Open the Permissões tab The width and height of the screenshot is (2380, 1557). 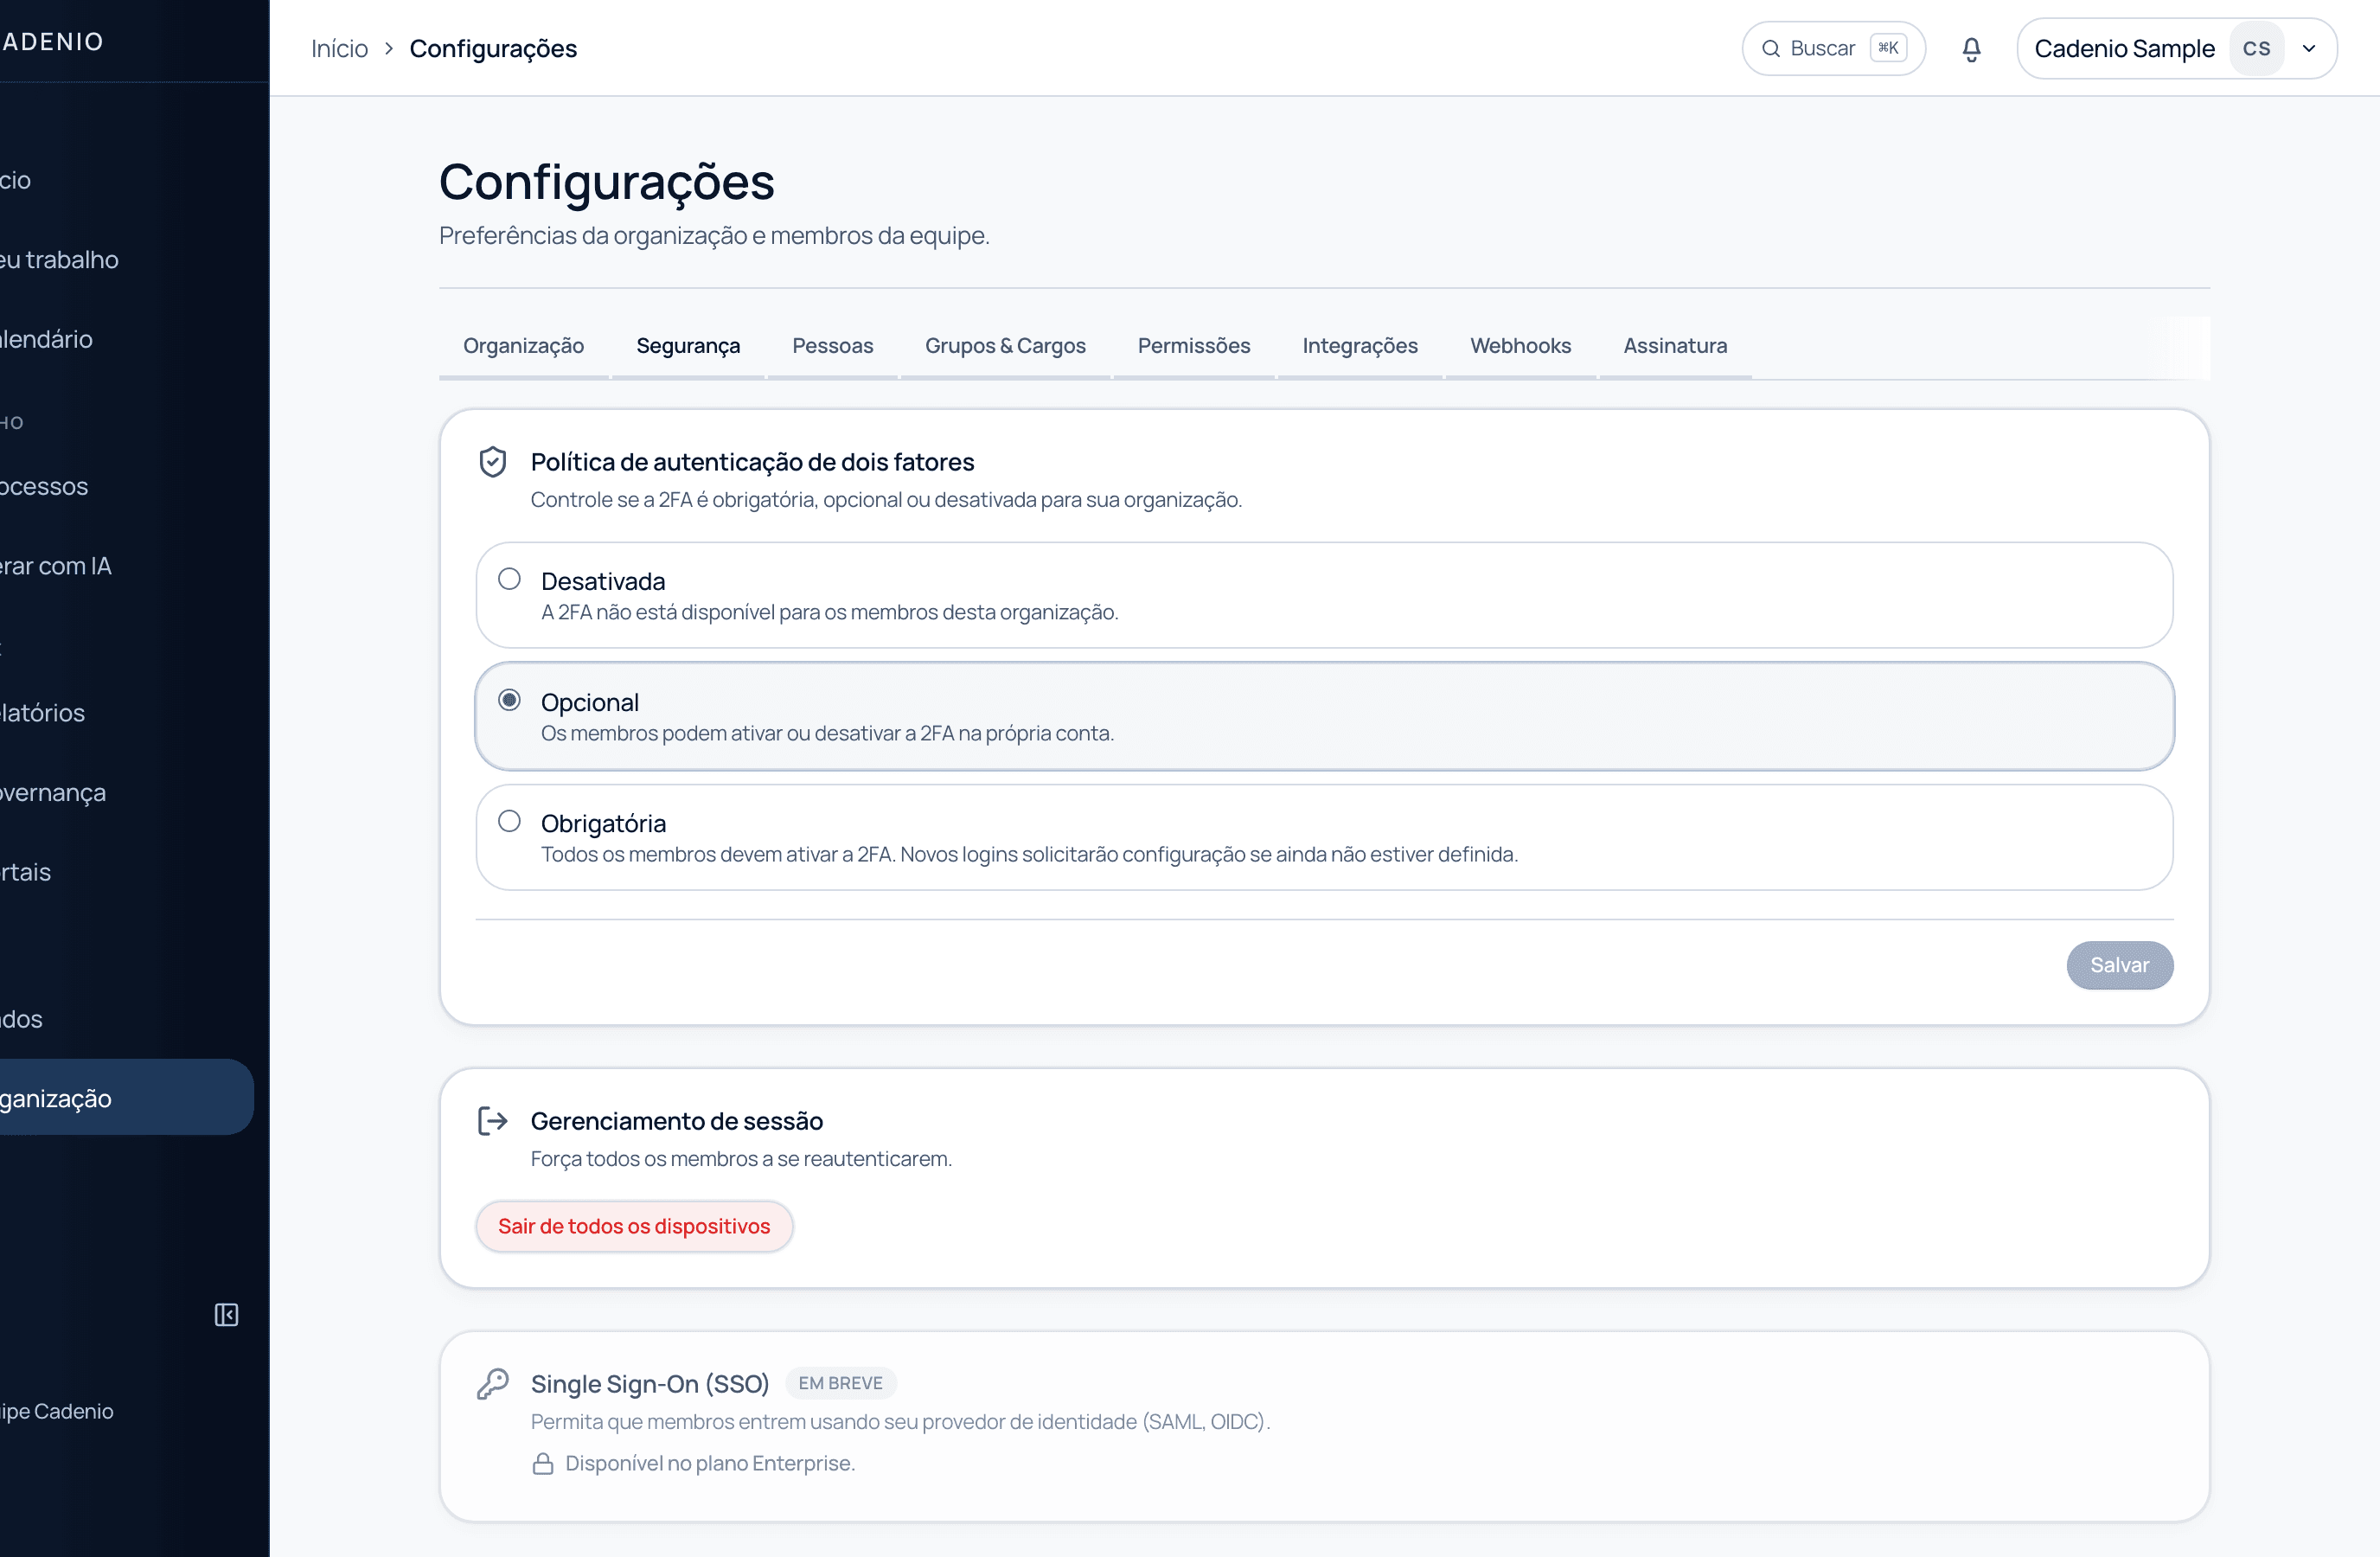[x=1194, y=346]
